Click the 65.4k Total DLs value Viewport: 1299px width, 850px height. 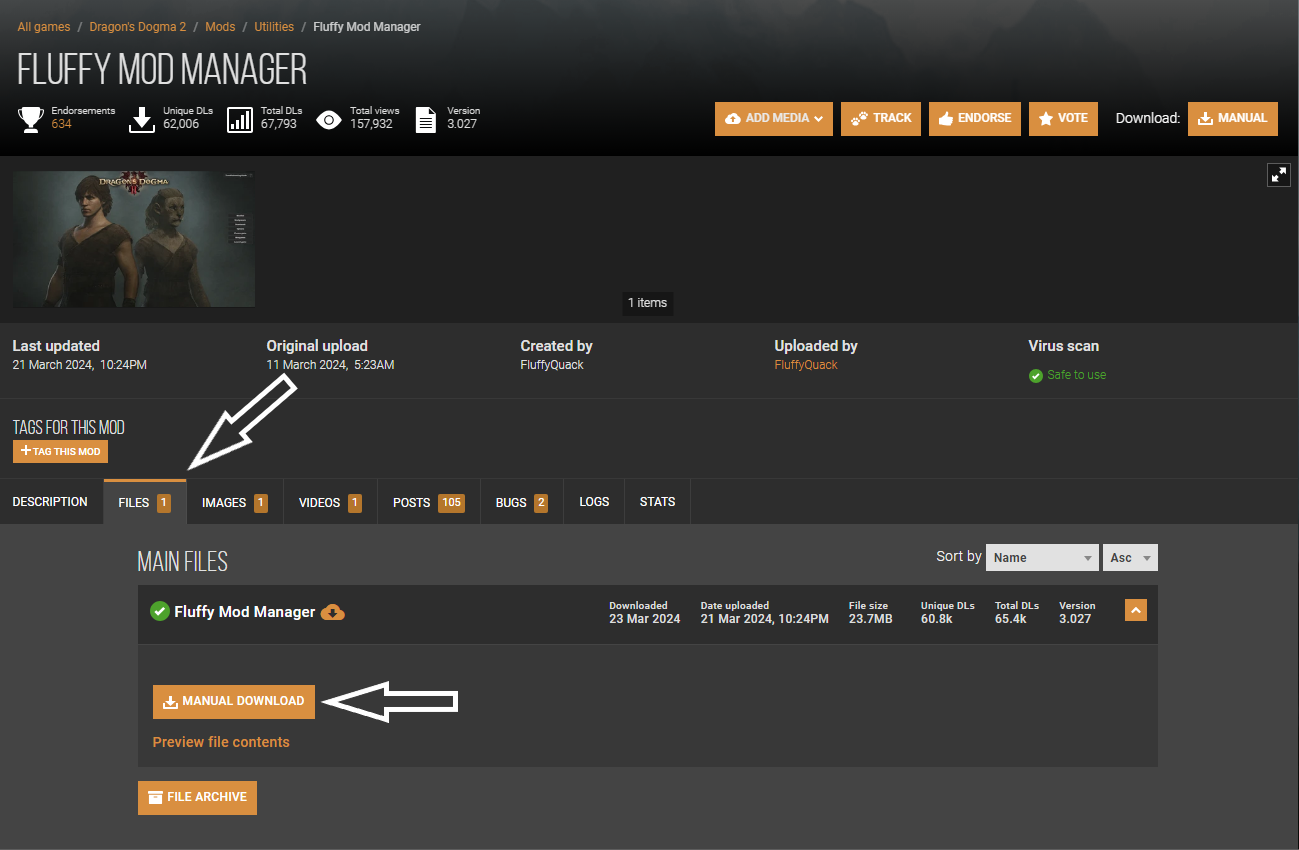pyautogui.click(x=1011, y=619)
